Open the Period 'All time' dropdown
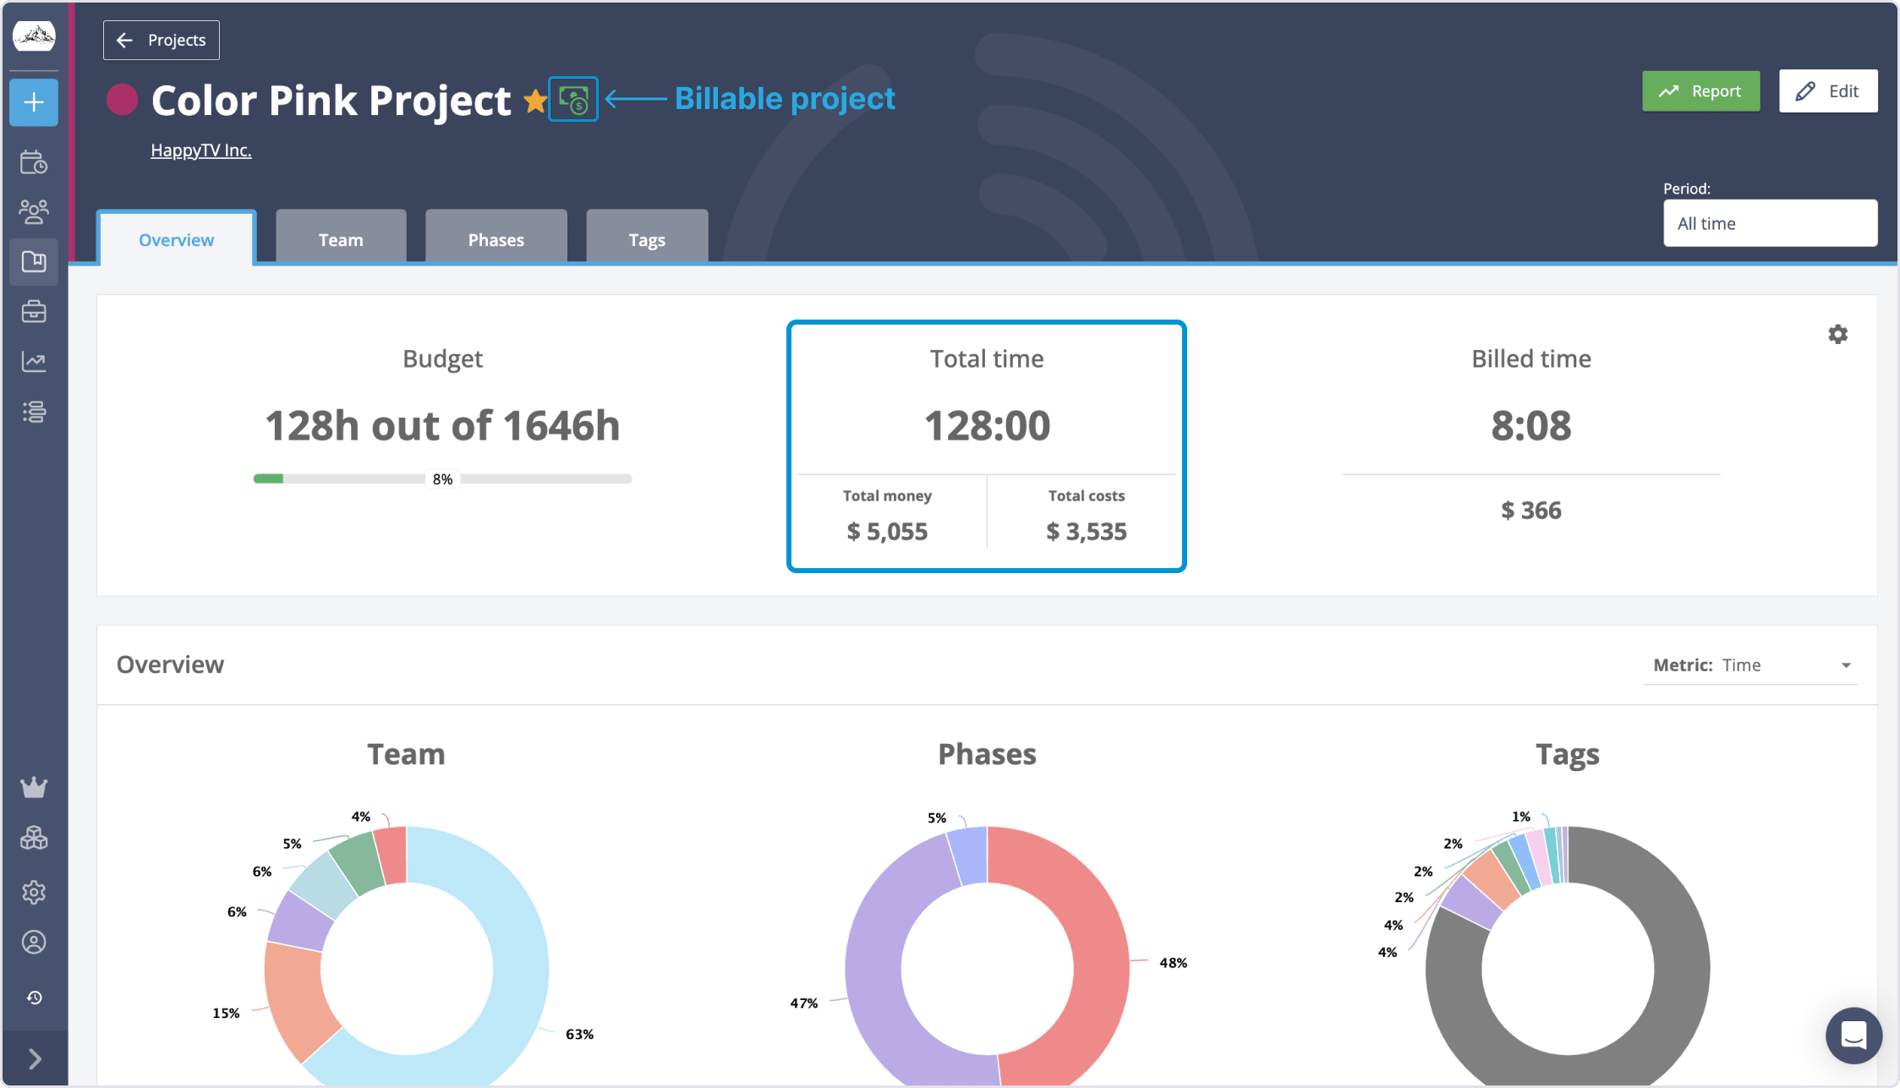 pos(1769,223)
